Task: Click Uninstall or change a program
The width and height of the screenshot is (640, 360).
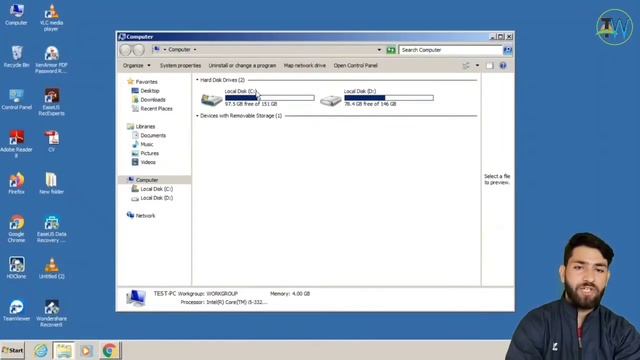Action: [242, 65]
